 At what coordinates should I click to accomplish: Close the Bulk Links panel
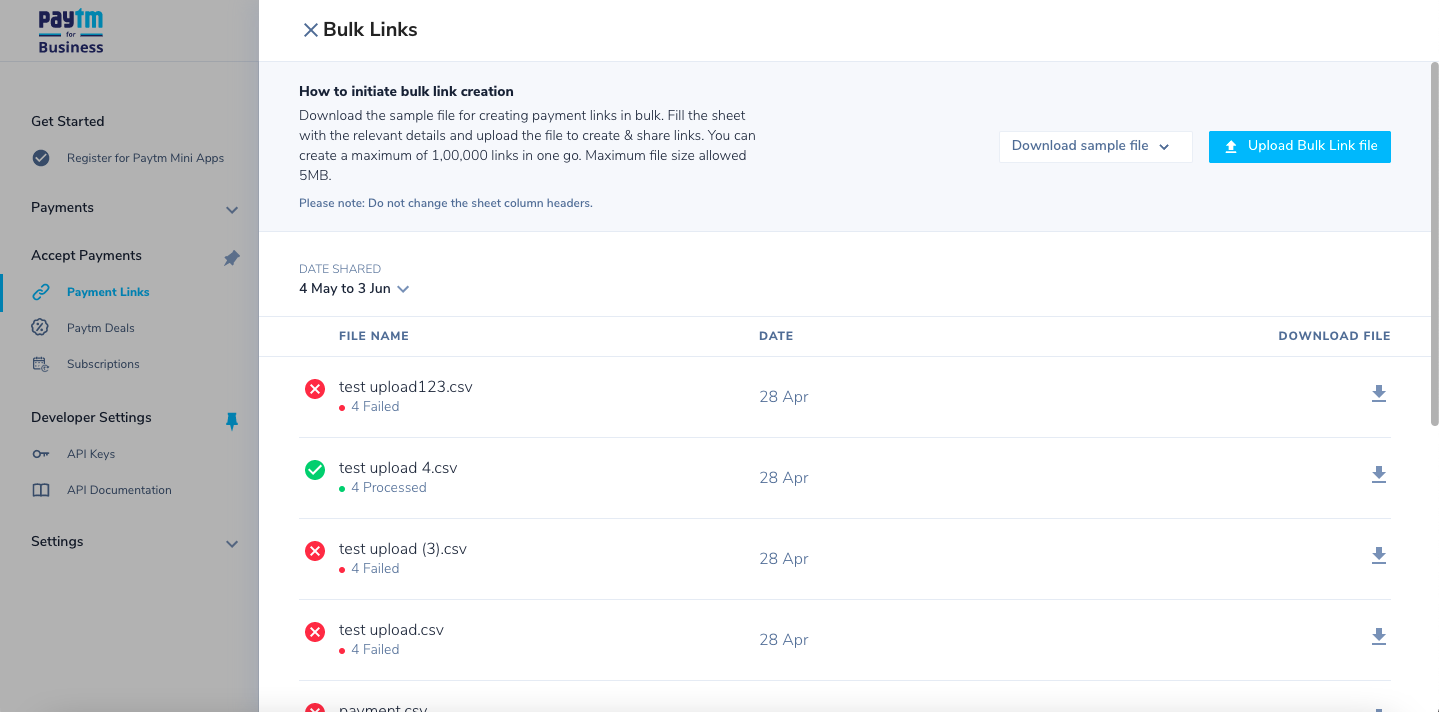(x=311, y=30)
